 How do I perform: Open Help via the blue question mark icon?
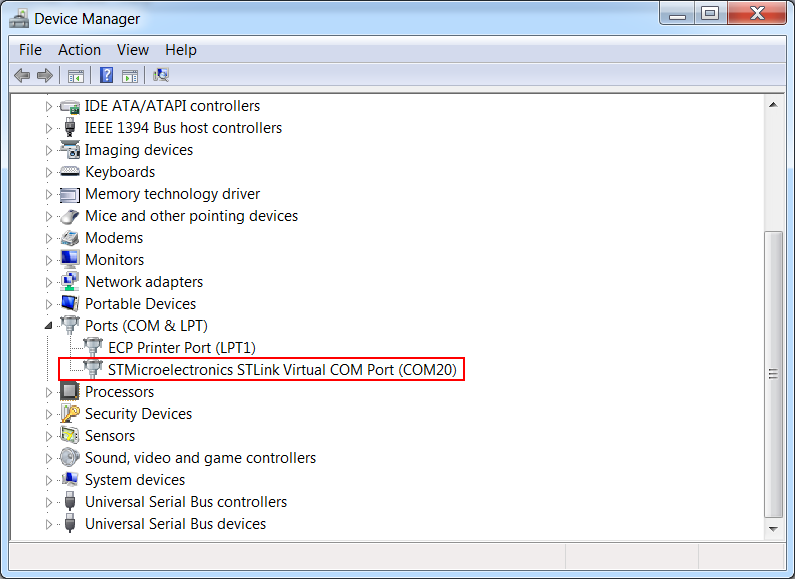(x=106, y=75)
